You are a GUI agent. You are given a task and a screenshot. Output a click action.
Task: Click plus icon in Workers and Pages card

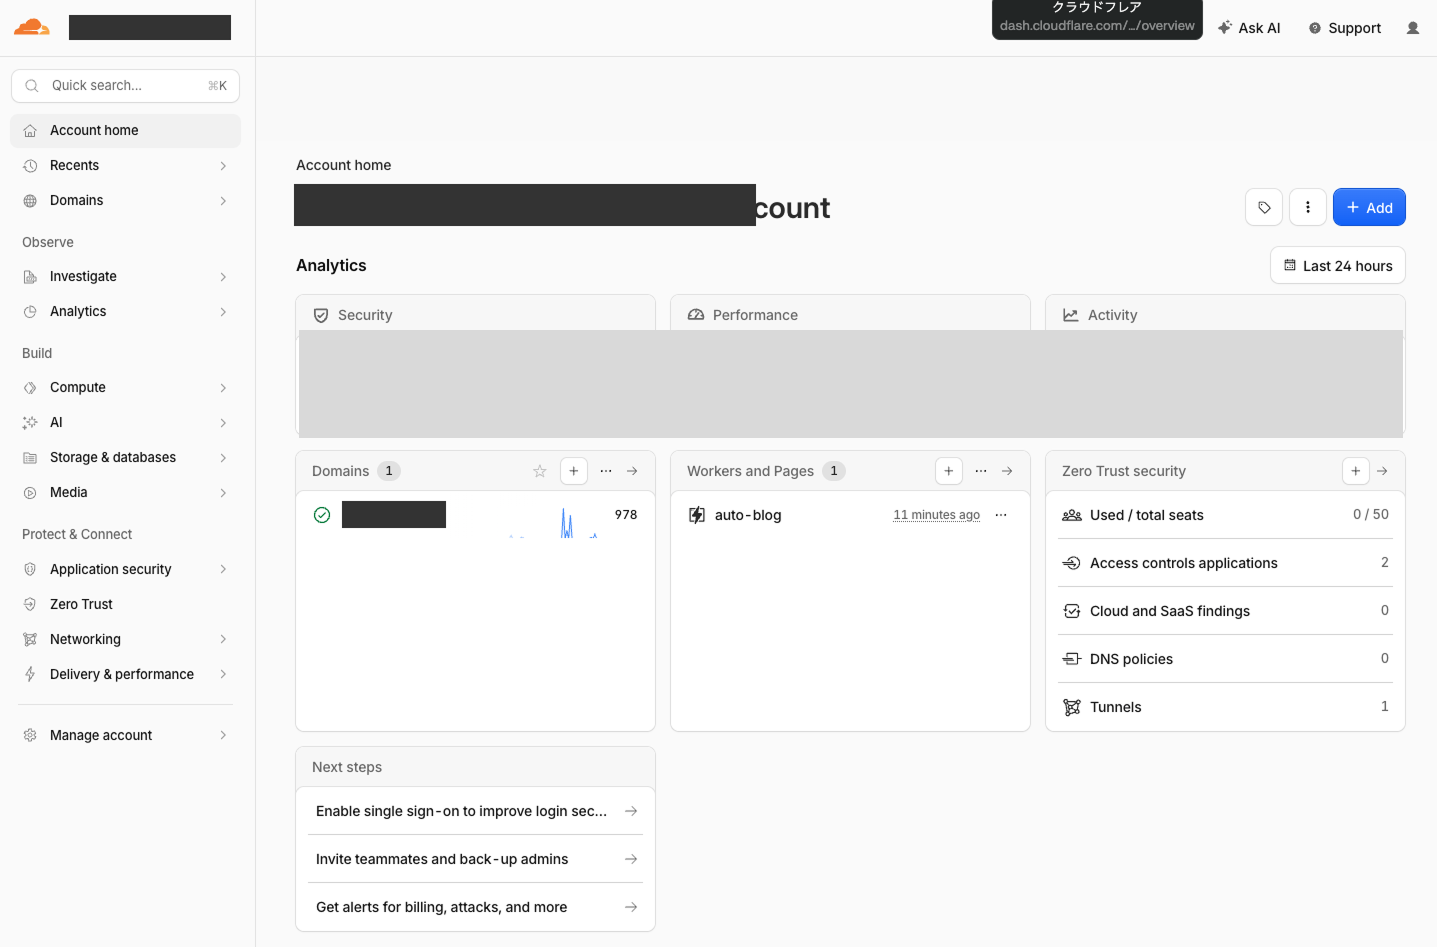949,471
